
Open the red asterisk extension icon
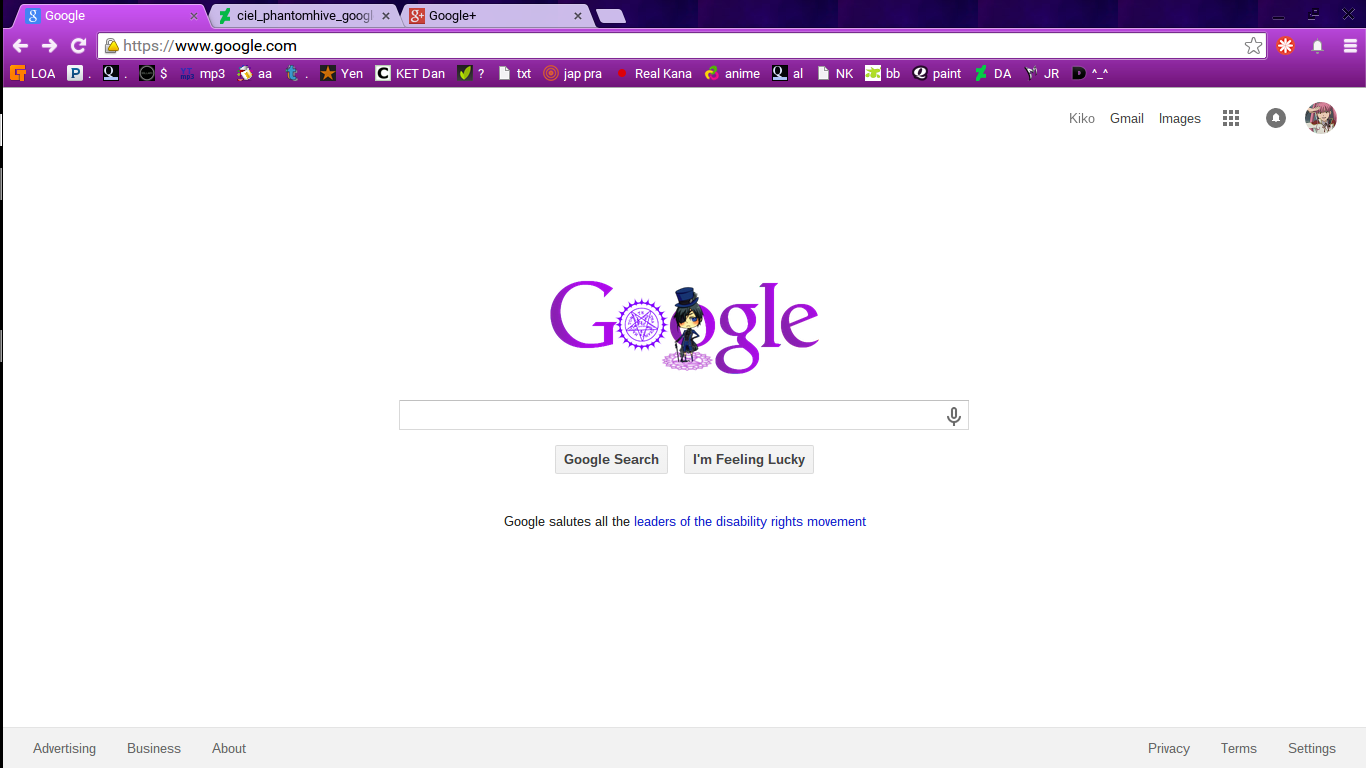[x=1286, y=46]
